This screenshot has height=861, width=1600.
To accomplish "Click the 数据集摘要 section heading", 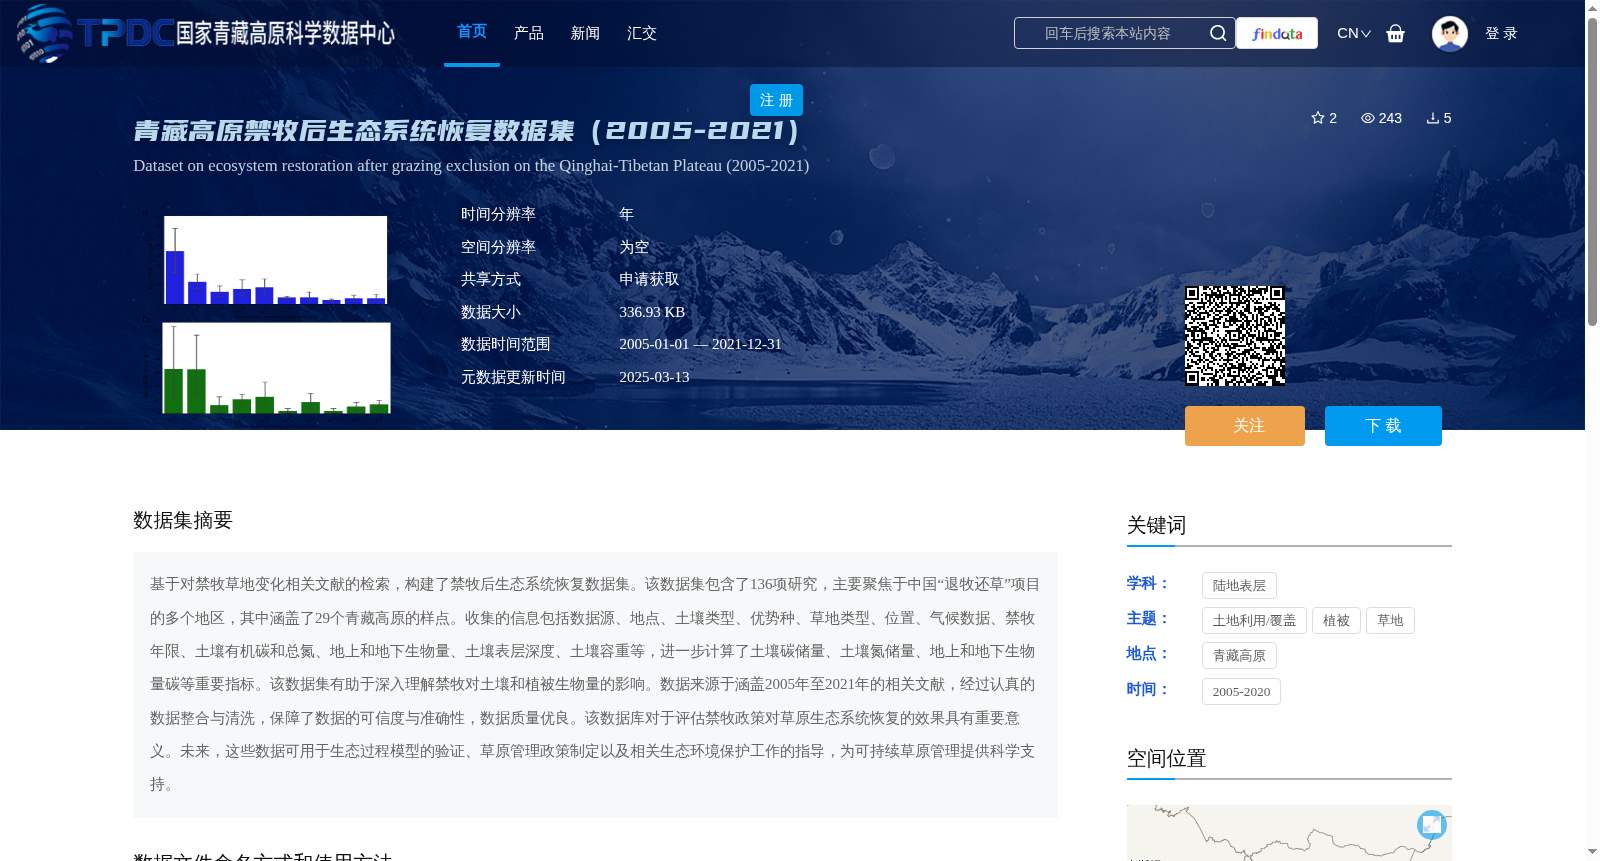I will 183,520.
